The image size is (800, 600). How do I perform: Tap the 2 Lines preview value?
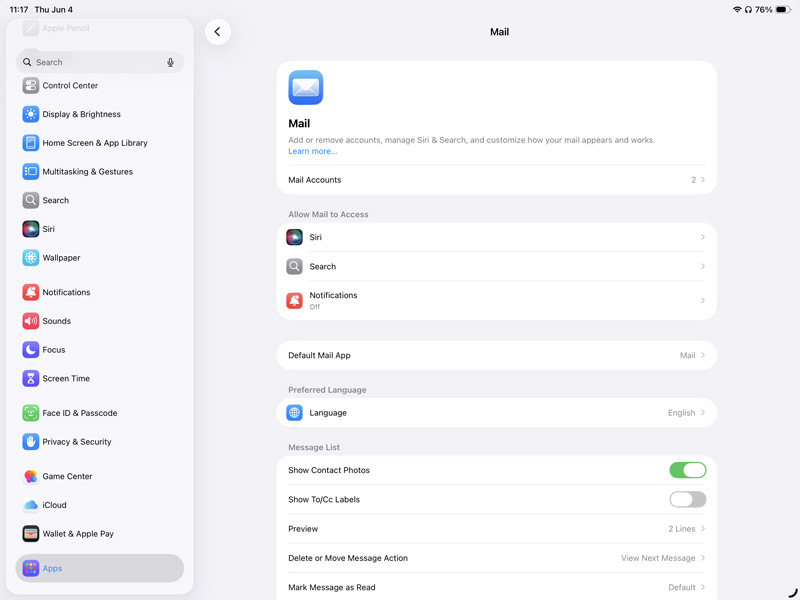682,529
